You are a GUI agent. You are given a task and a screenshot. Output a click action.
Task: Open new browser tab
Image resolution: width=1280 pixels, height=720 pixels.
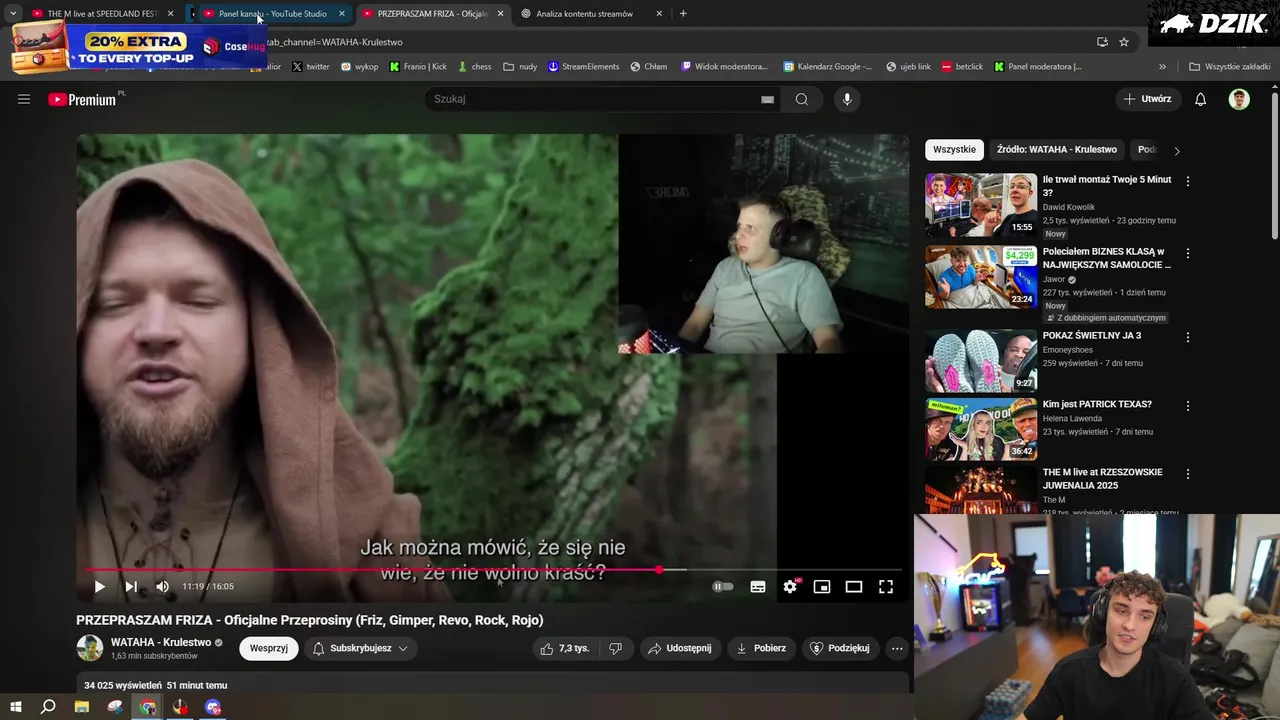[683, 14]
